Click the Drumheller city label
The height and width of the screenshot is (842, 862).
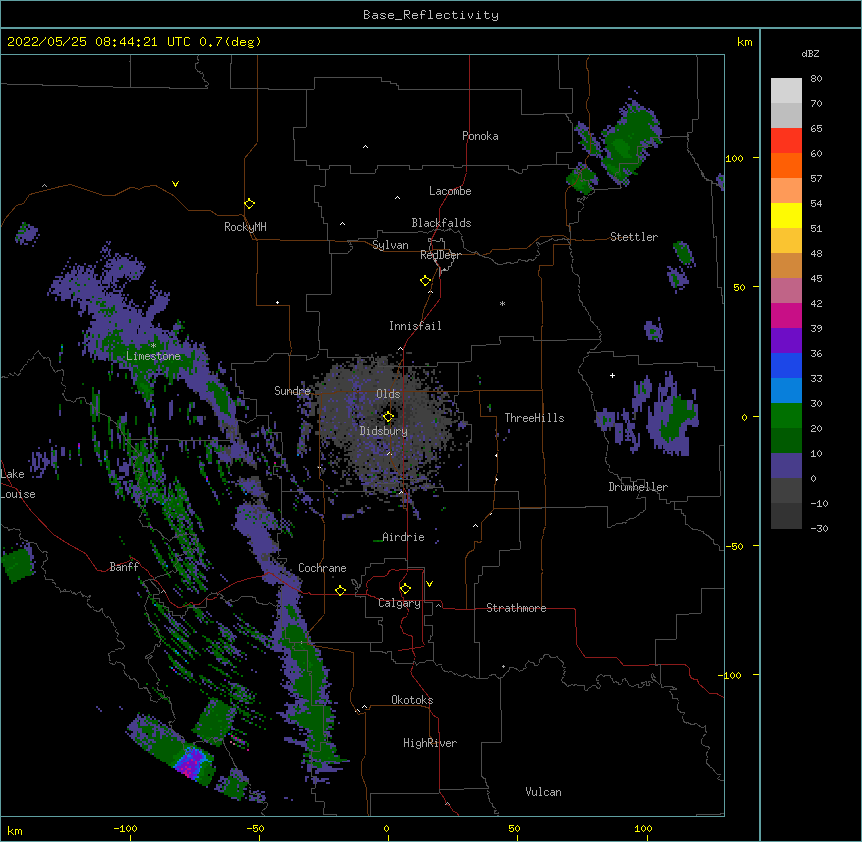coord(638,487)
